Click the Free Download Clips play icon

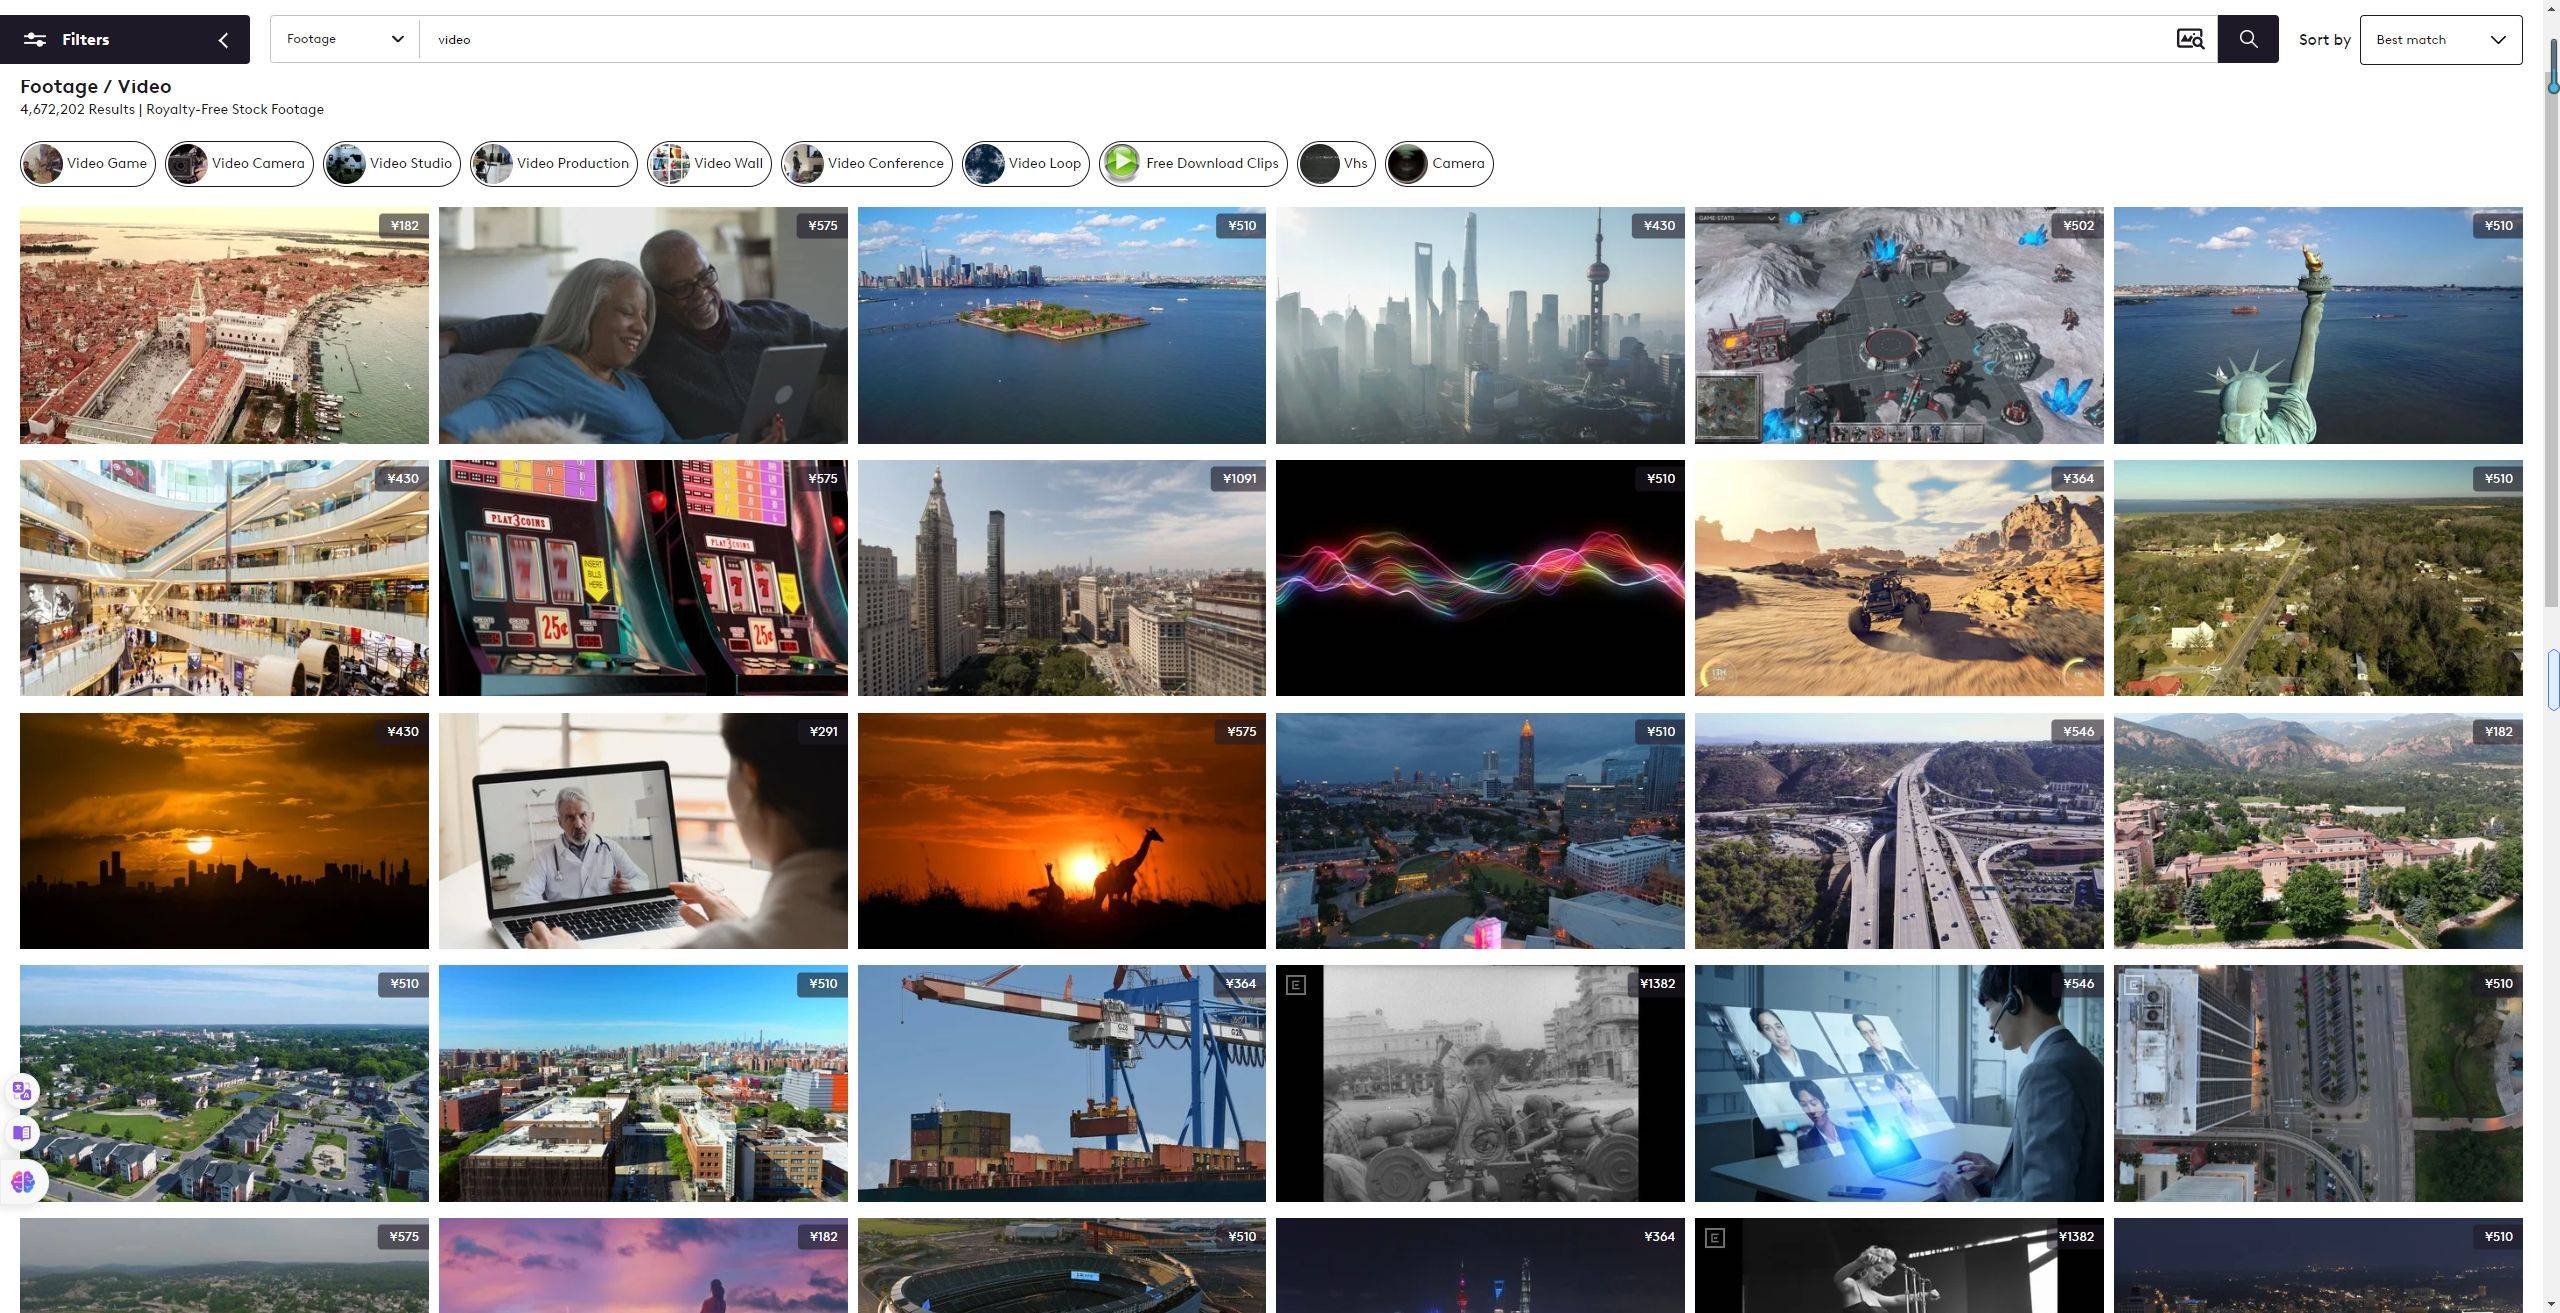1122,164
